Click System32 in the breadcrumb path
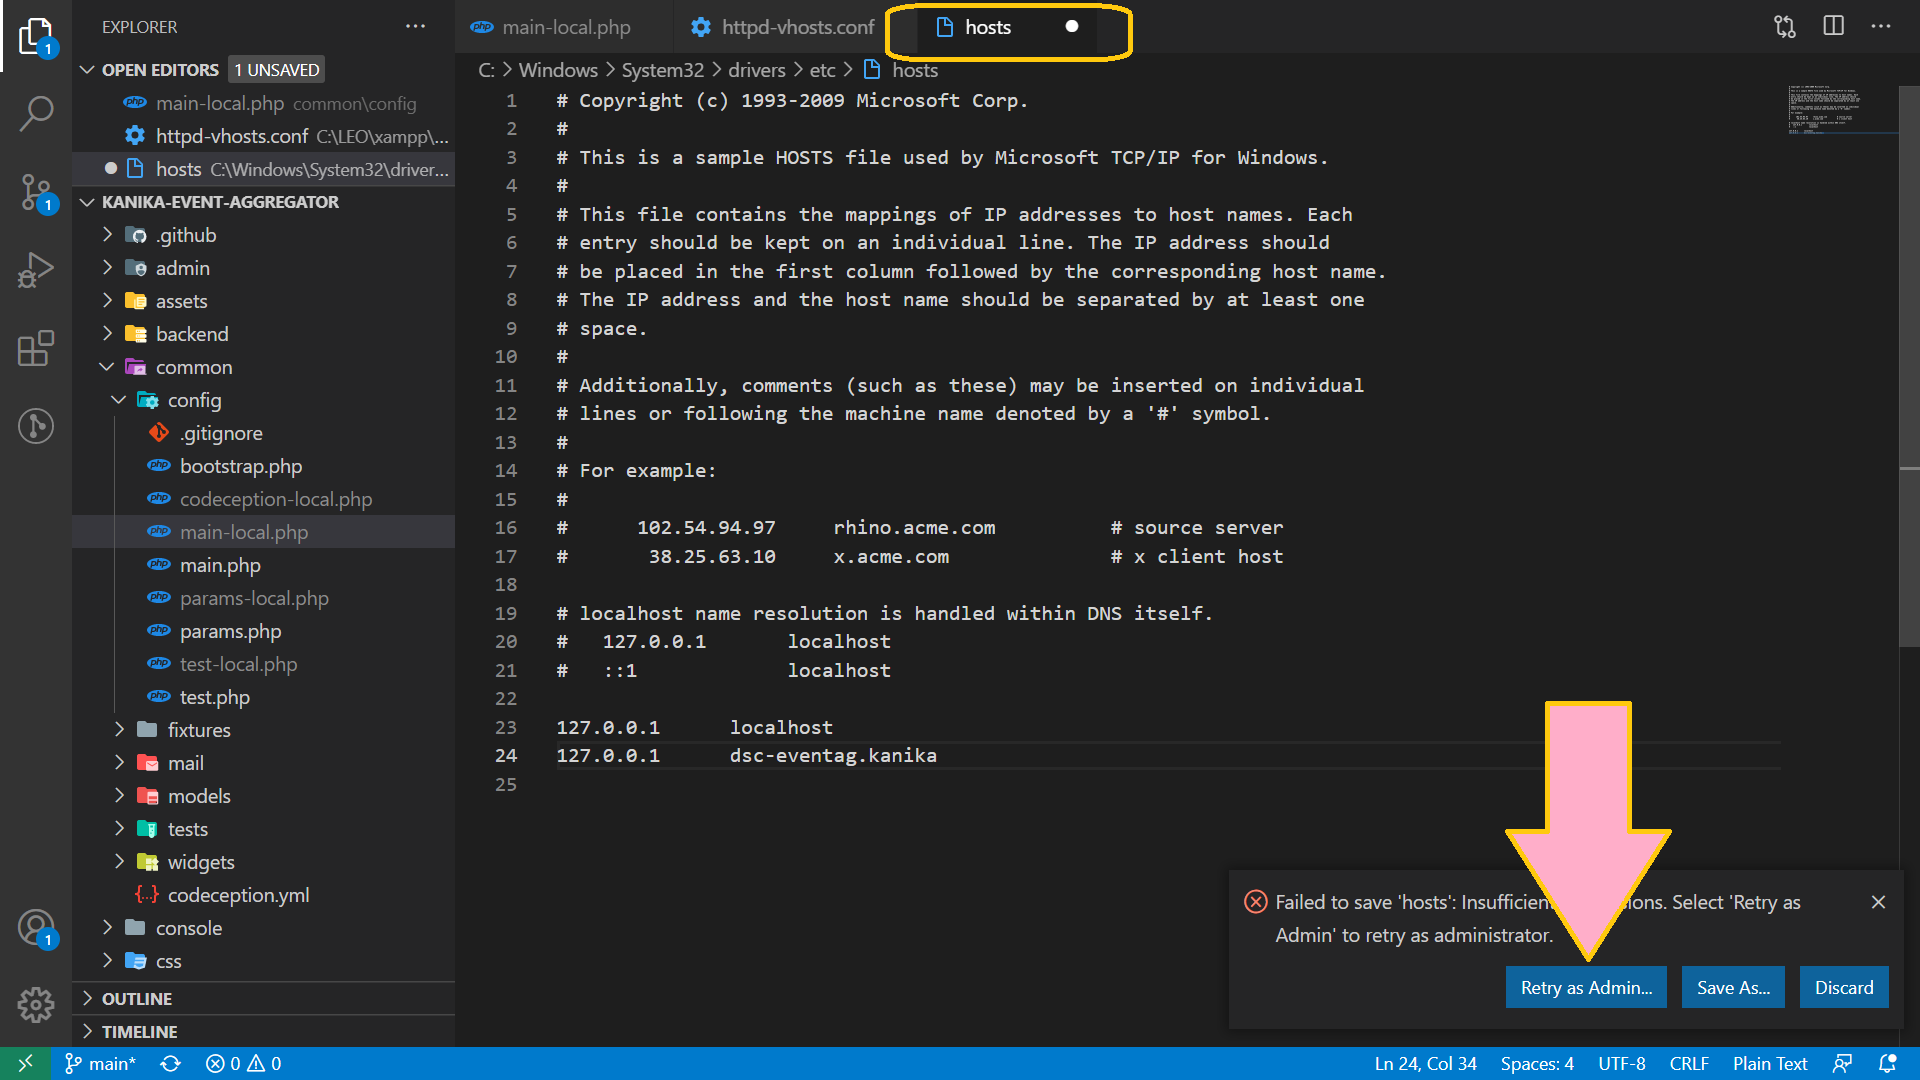 [662, 70]
